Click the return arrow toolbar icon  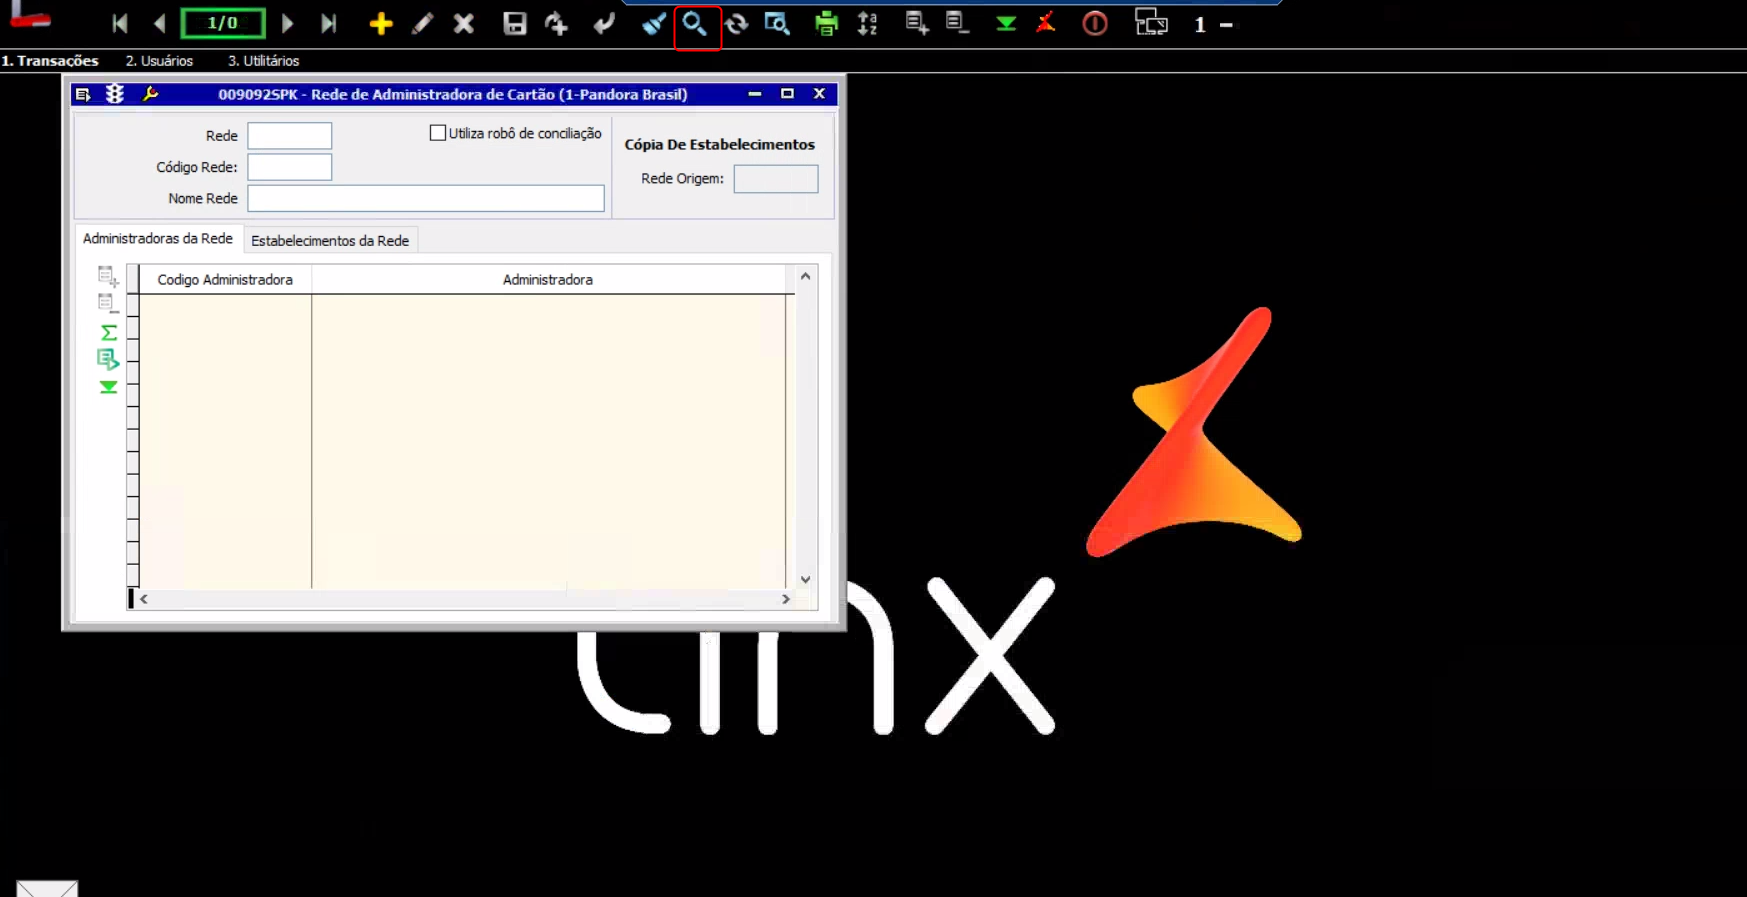tap(603, 23)
